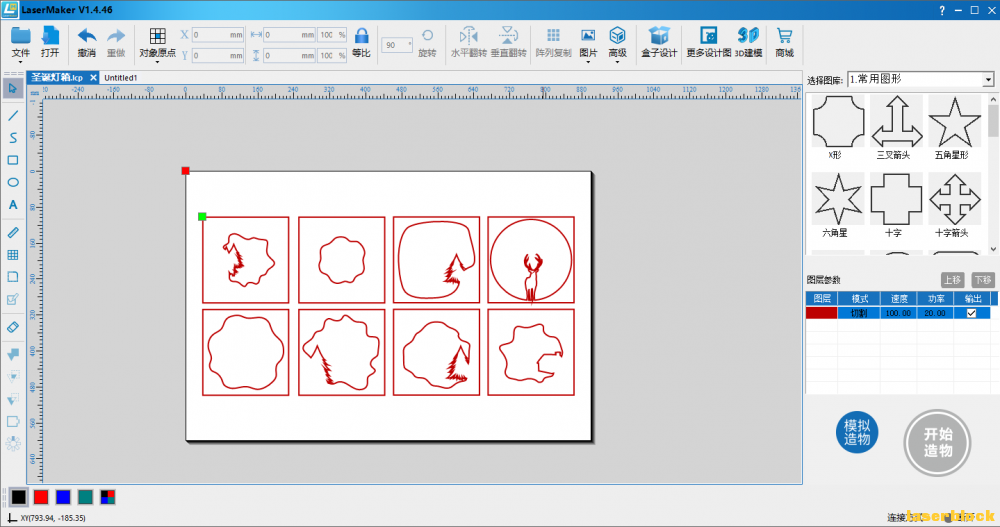Pick the 五角星形 star thumbnail
This screenshot has height=527, width=1000.
click(x=955, y=122)
